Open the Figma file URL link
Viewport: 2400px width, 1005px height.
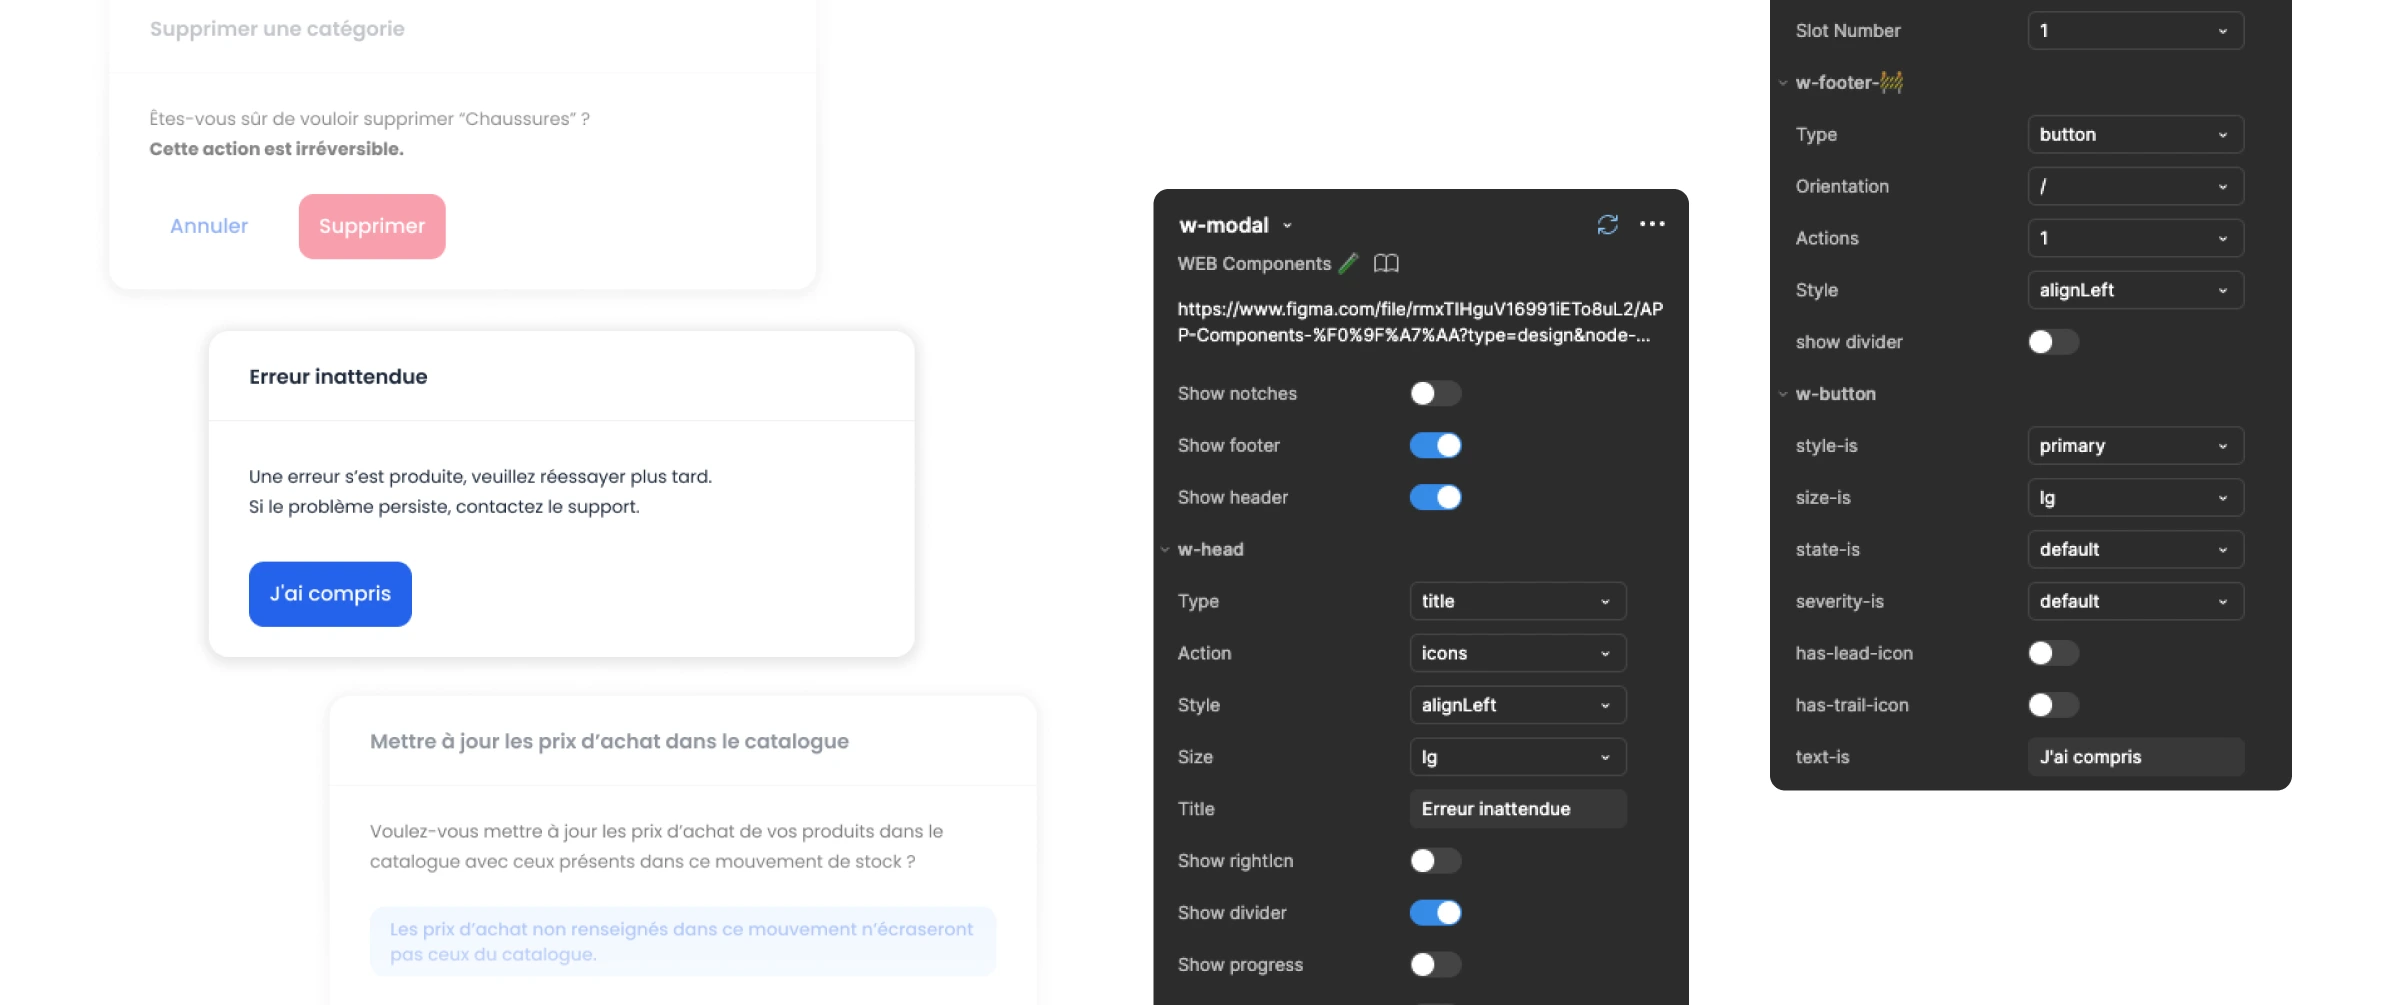click(x=1420, y=322)
